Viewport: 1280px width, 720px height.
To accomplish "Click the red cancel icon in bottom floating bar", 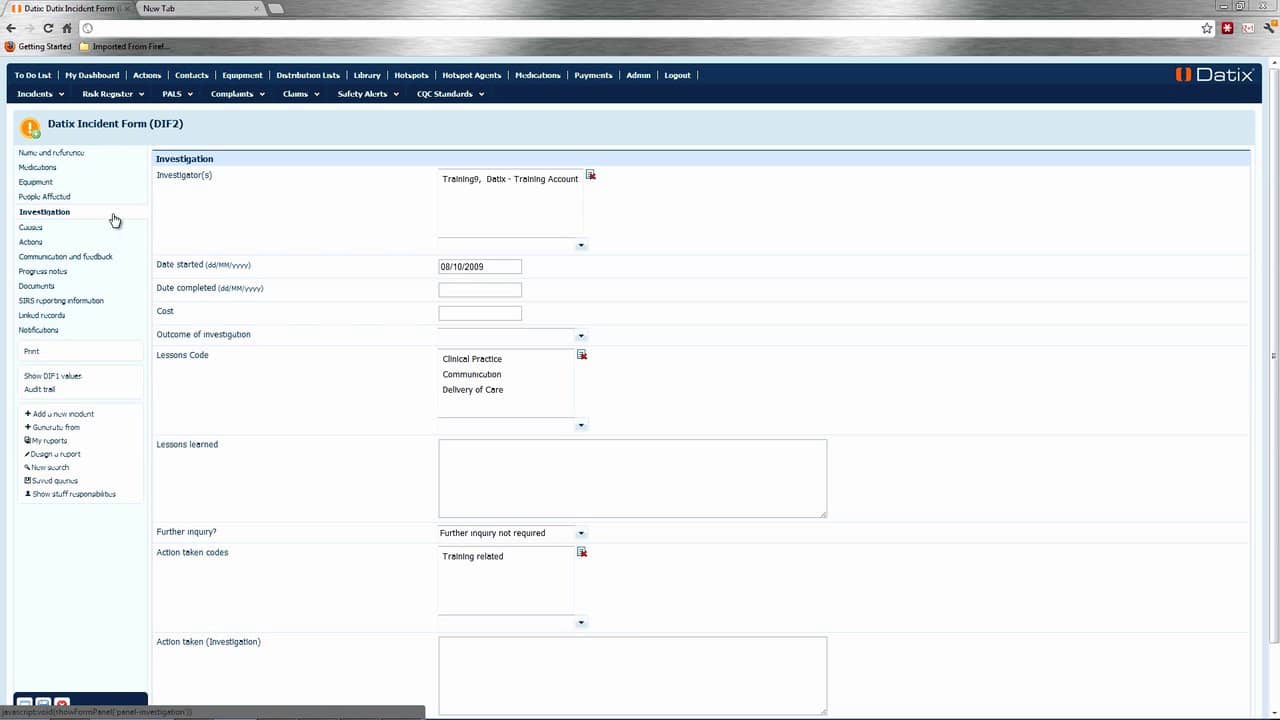I will [x=62, y=705].
